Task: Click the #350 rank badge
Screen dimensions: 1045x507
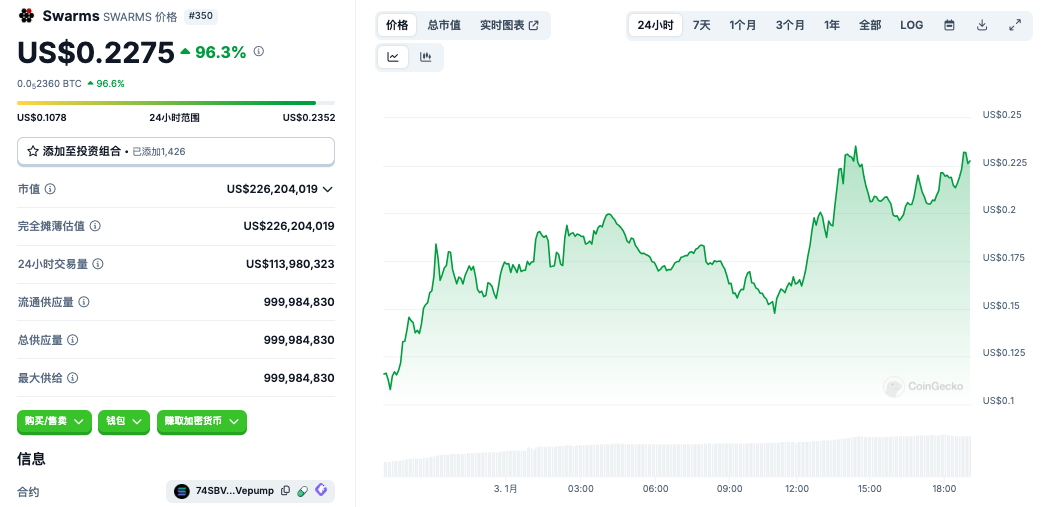Action: tap(200, 16)
